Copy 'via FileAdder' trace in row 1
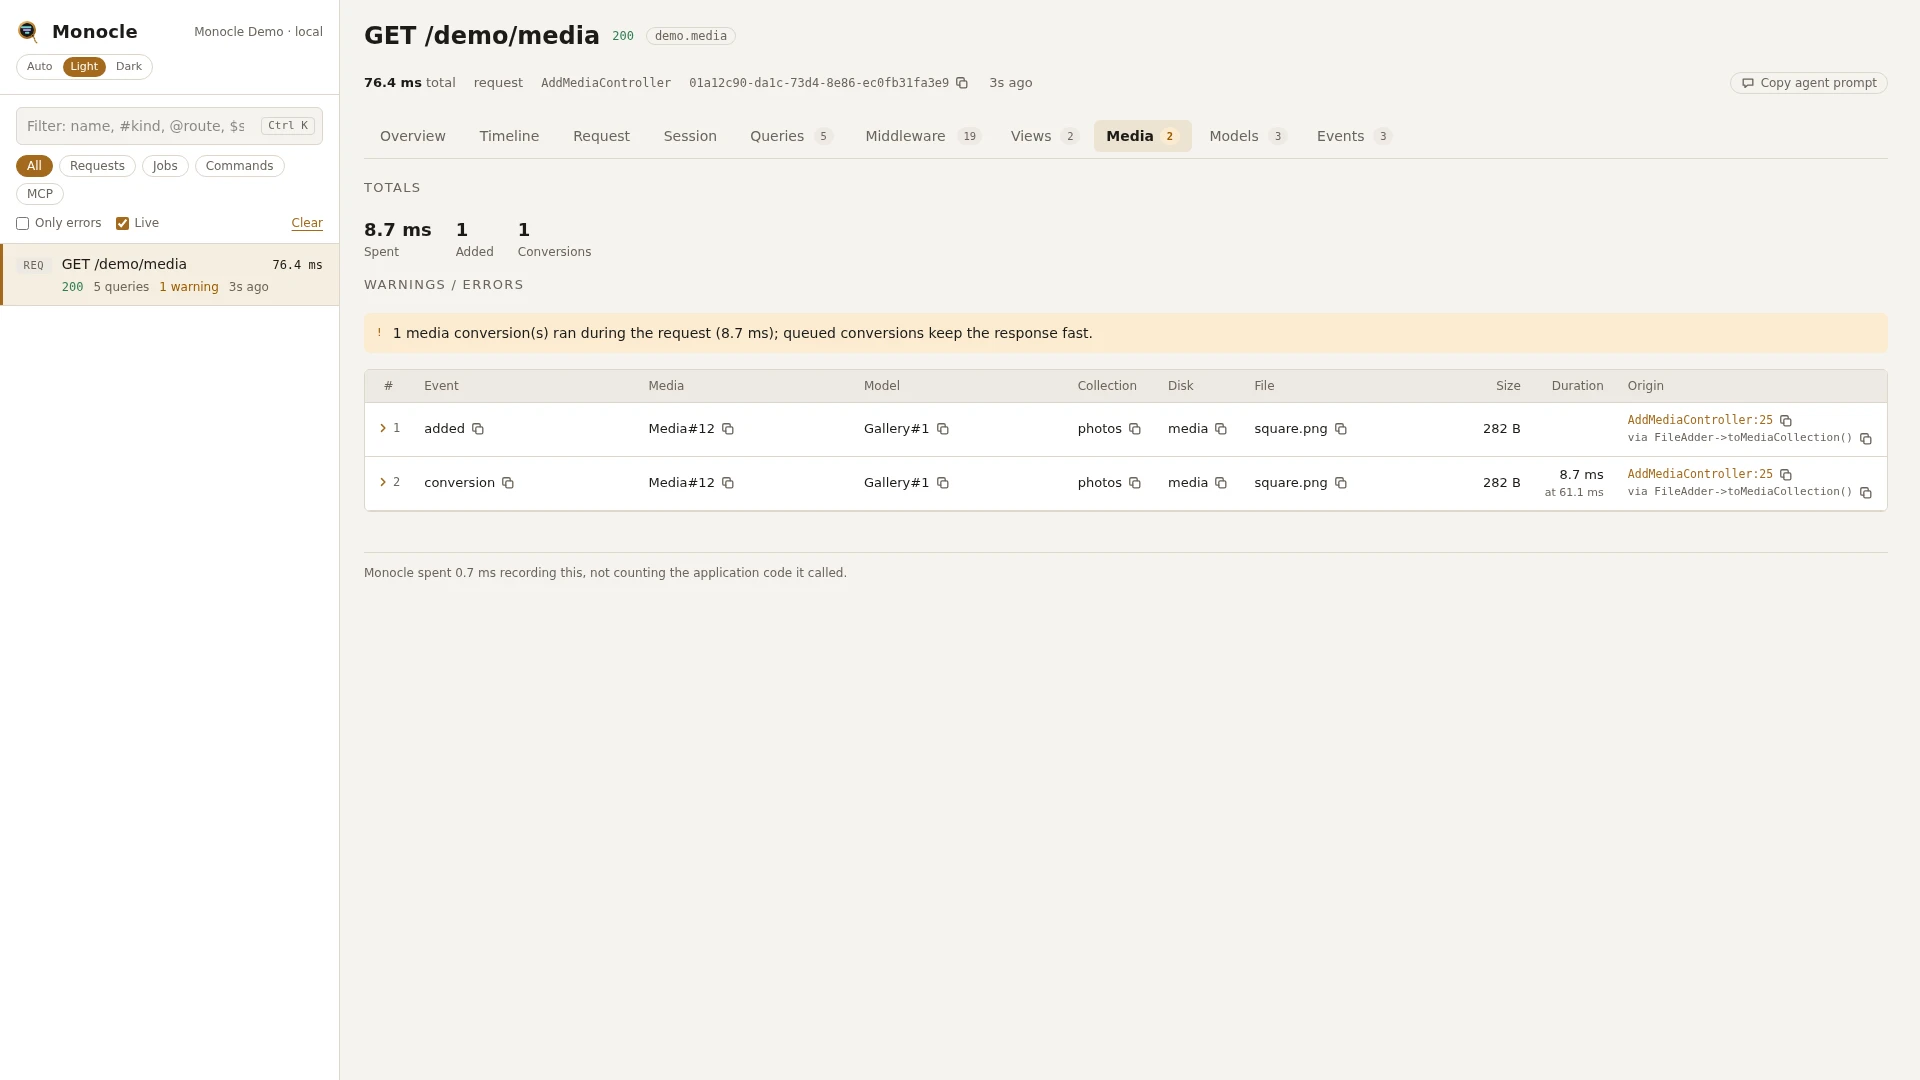Viewport: 1920px width, 1080px height. pyautogui.click(x=1866, y=439)
